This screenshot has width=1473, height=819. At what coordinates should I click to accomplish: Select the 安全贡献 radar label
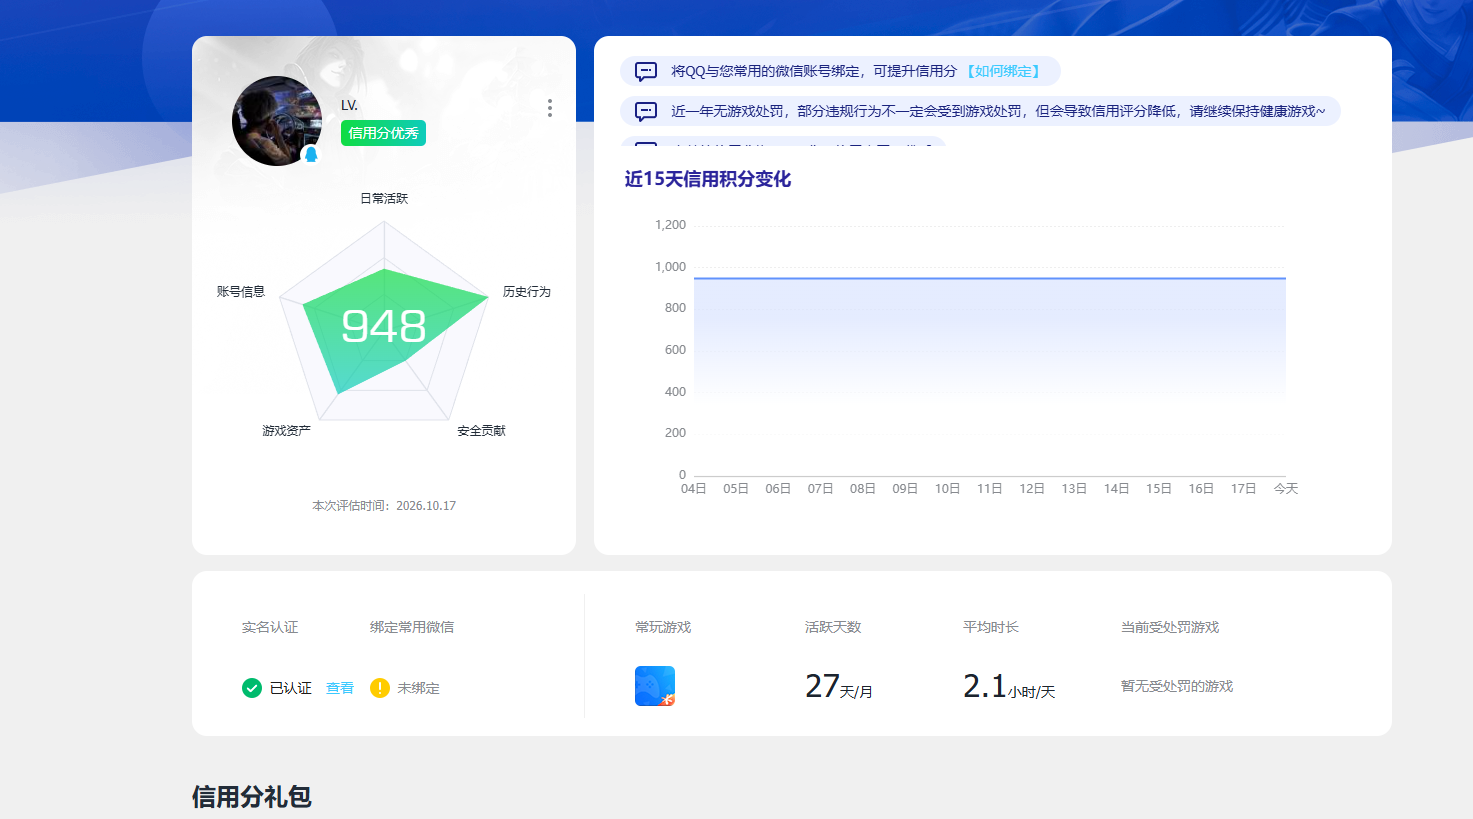tap(481, 431)
